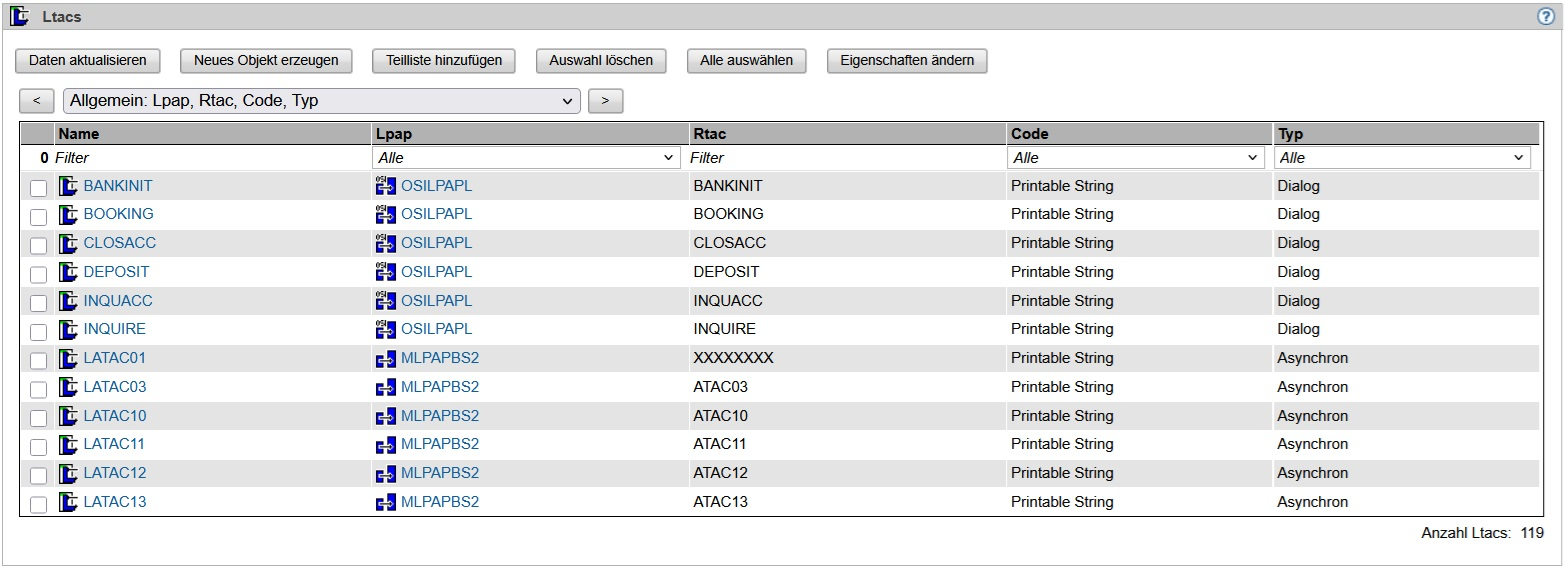The height and width of the screenshot is (568, 1565).
Task: Click the Ltacs panel title icon
Action: coord(19,16)
